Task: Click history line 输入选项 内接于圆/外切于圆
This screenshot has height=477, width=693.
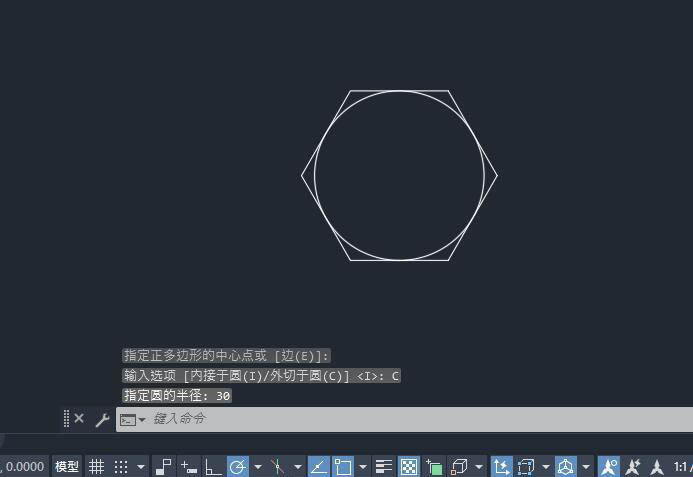Action: coord(261,376)
